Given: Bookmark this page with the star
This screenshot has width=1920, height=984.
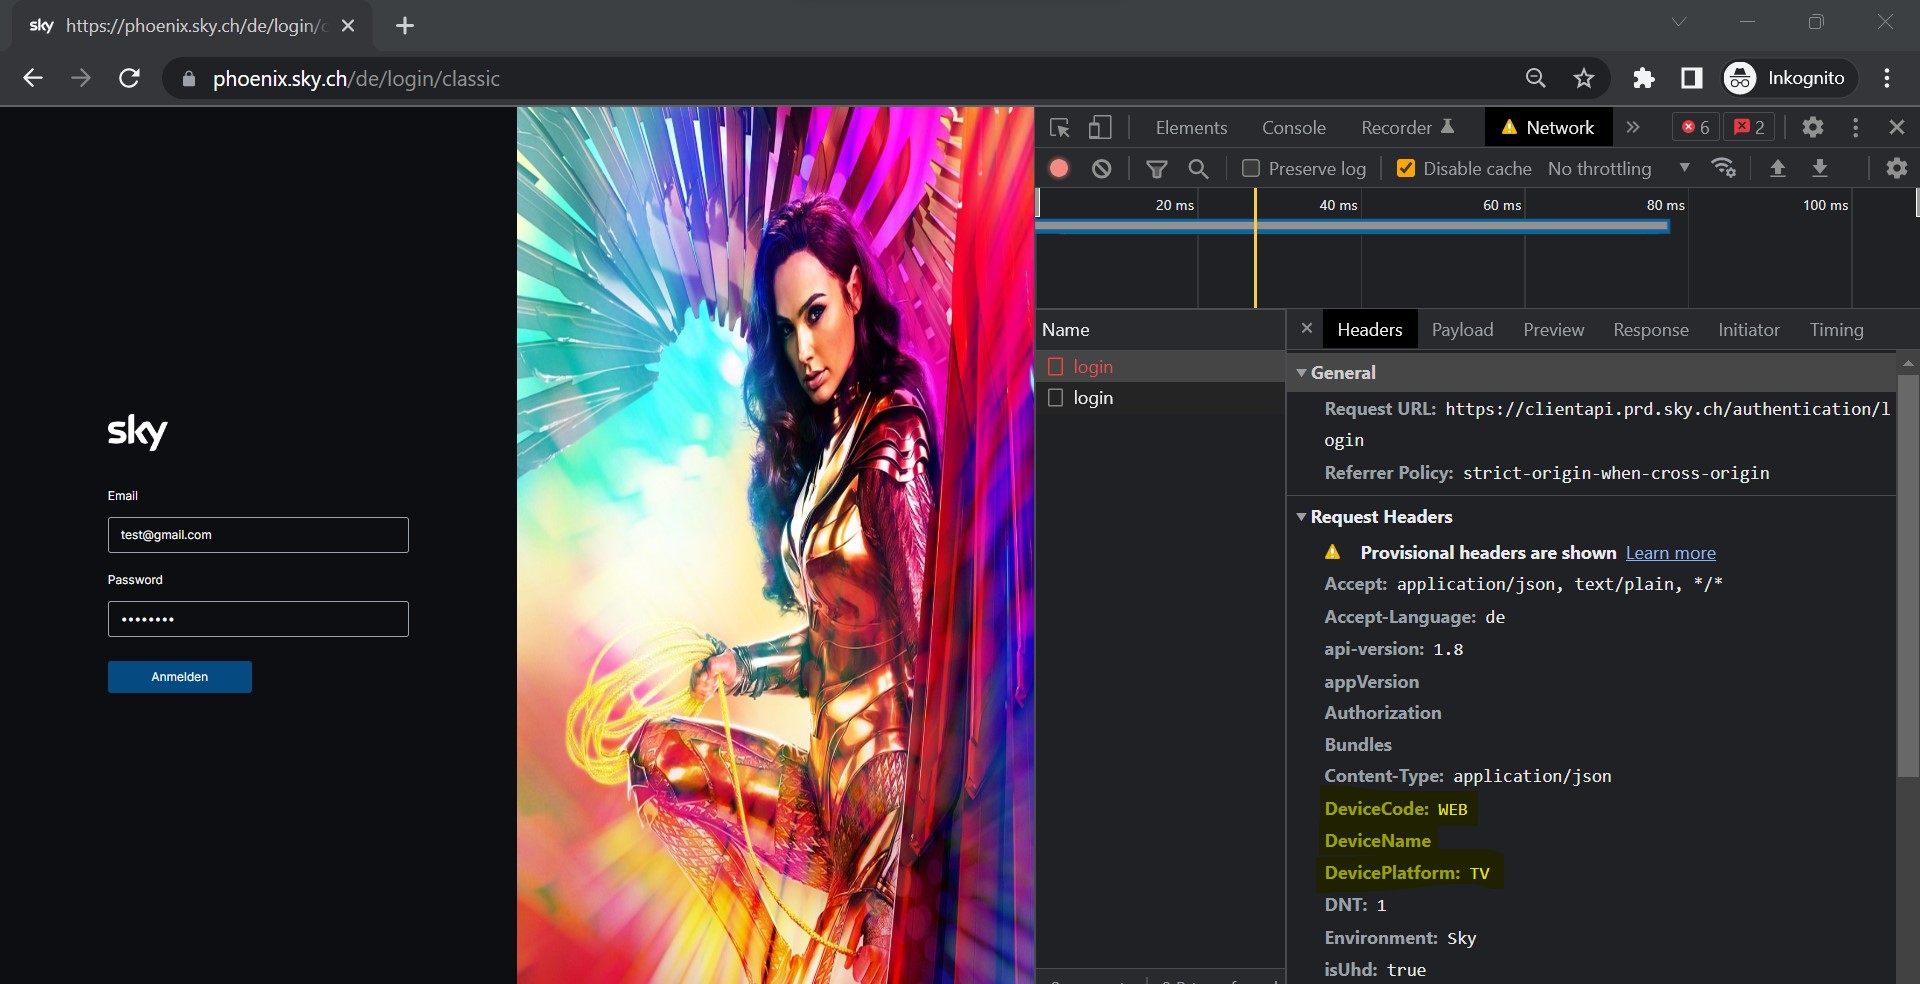Looking at the screenshot, I should click(1584, 78).
